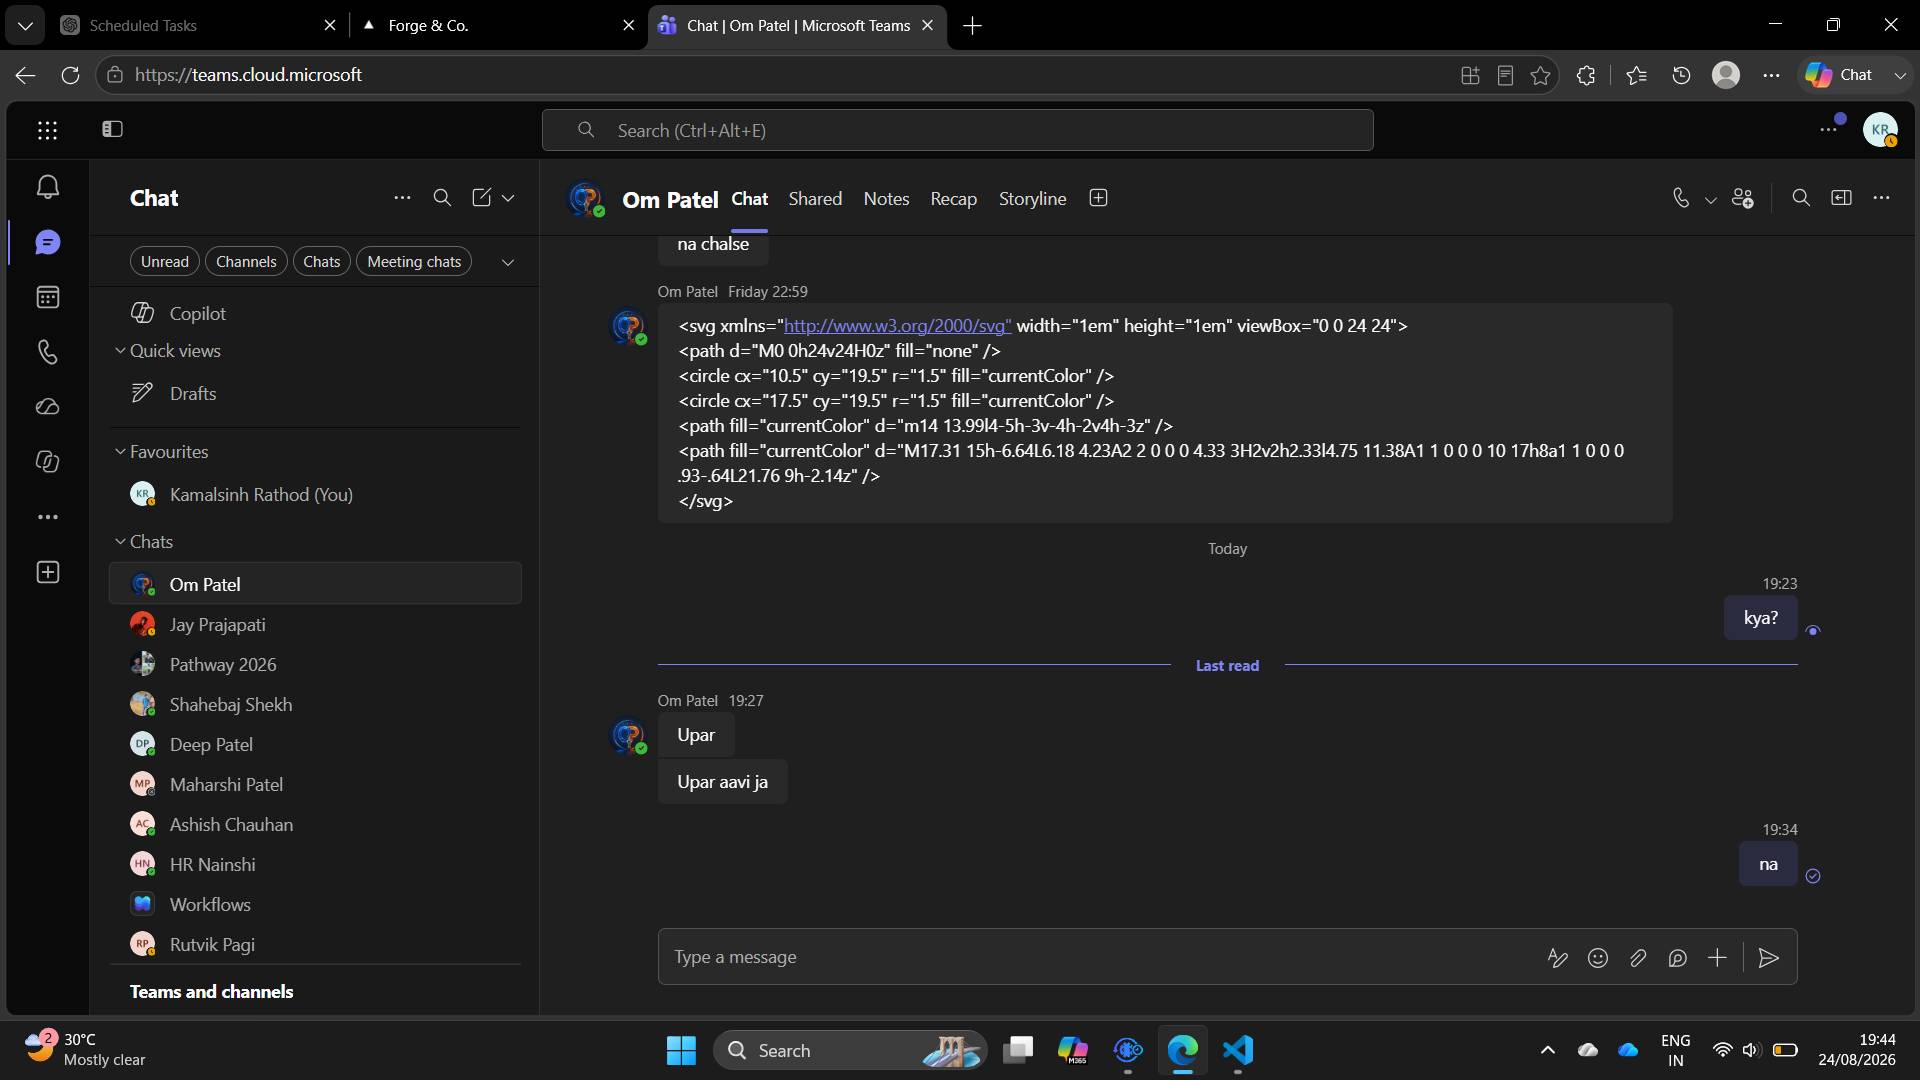Click the add people icon in chat header

click(1743, 198)
